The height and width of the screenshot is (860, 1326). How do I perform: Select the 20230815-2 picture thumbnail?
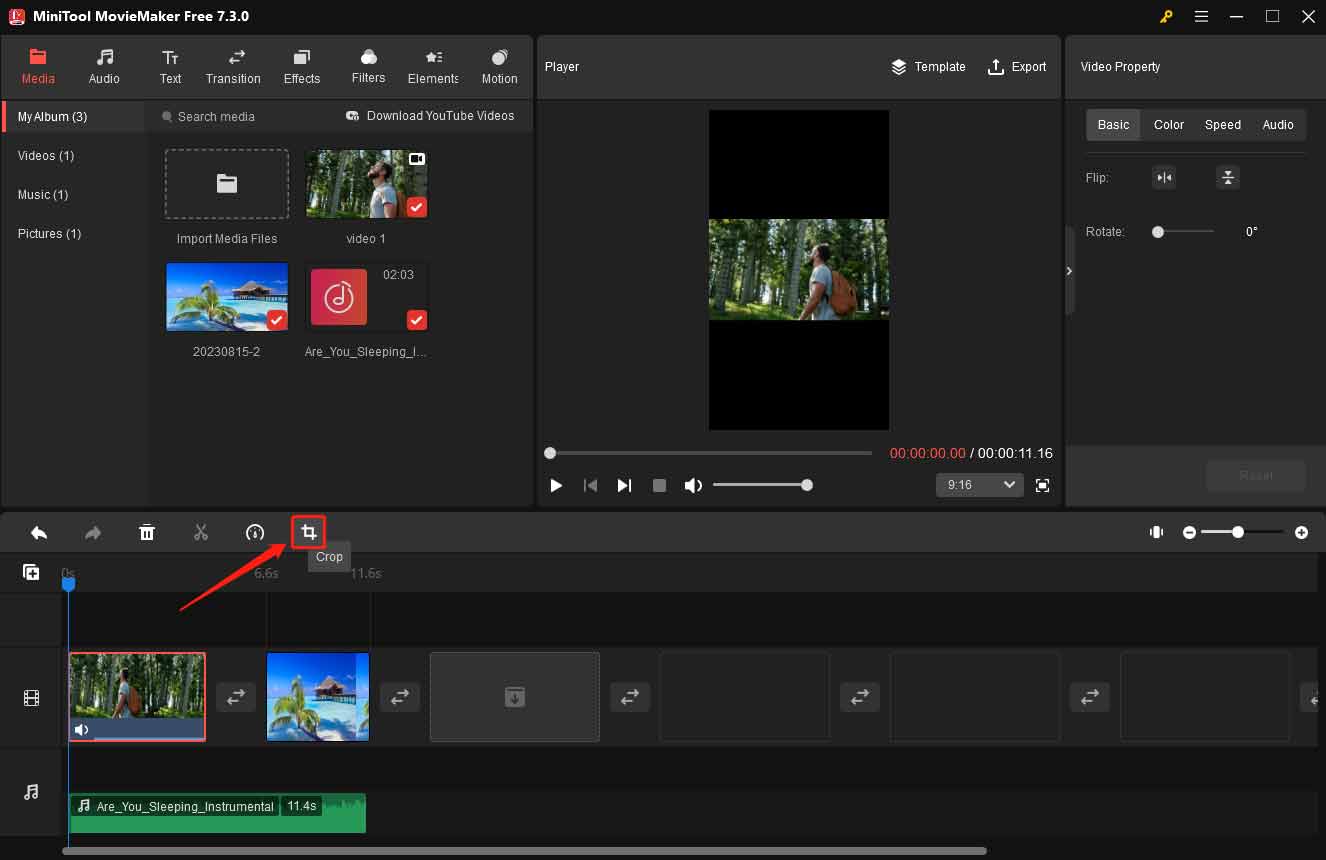227,297
